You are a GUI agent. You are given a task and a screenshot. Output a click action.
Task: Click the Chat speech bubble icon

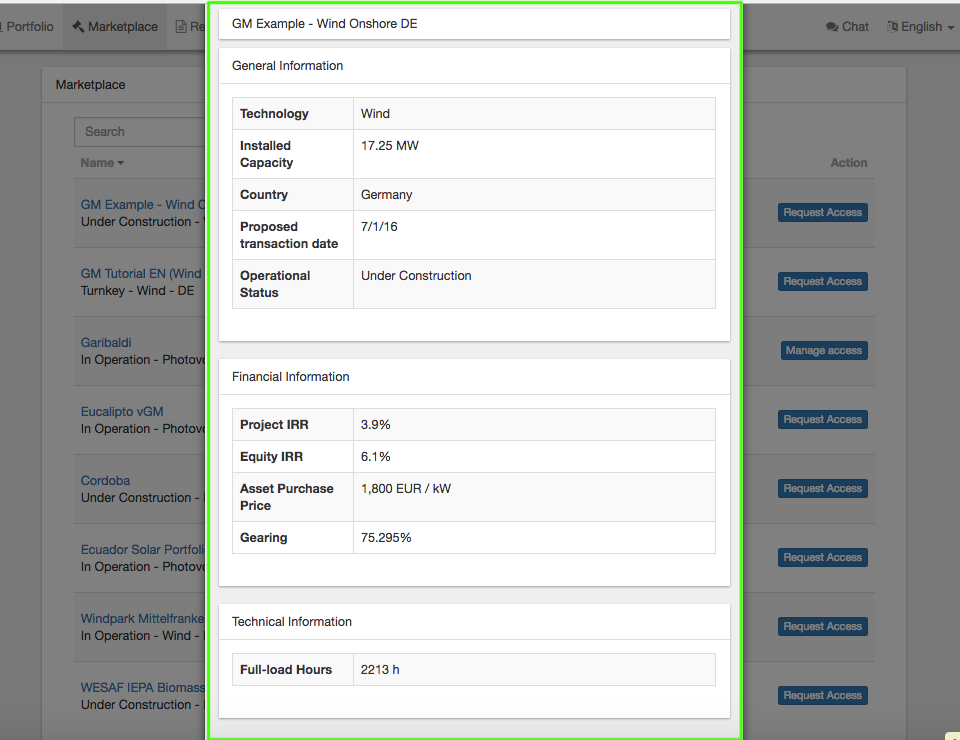832,27
